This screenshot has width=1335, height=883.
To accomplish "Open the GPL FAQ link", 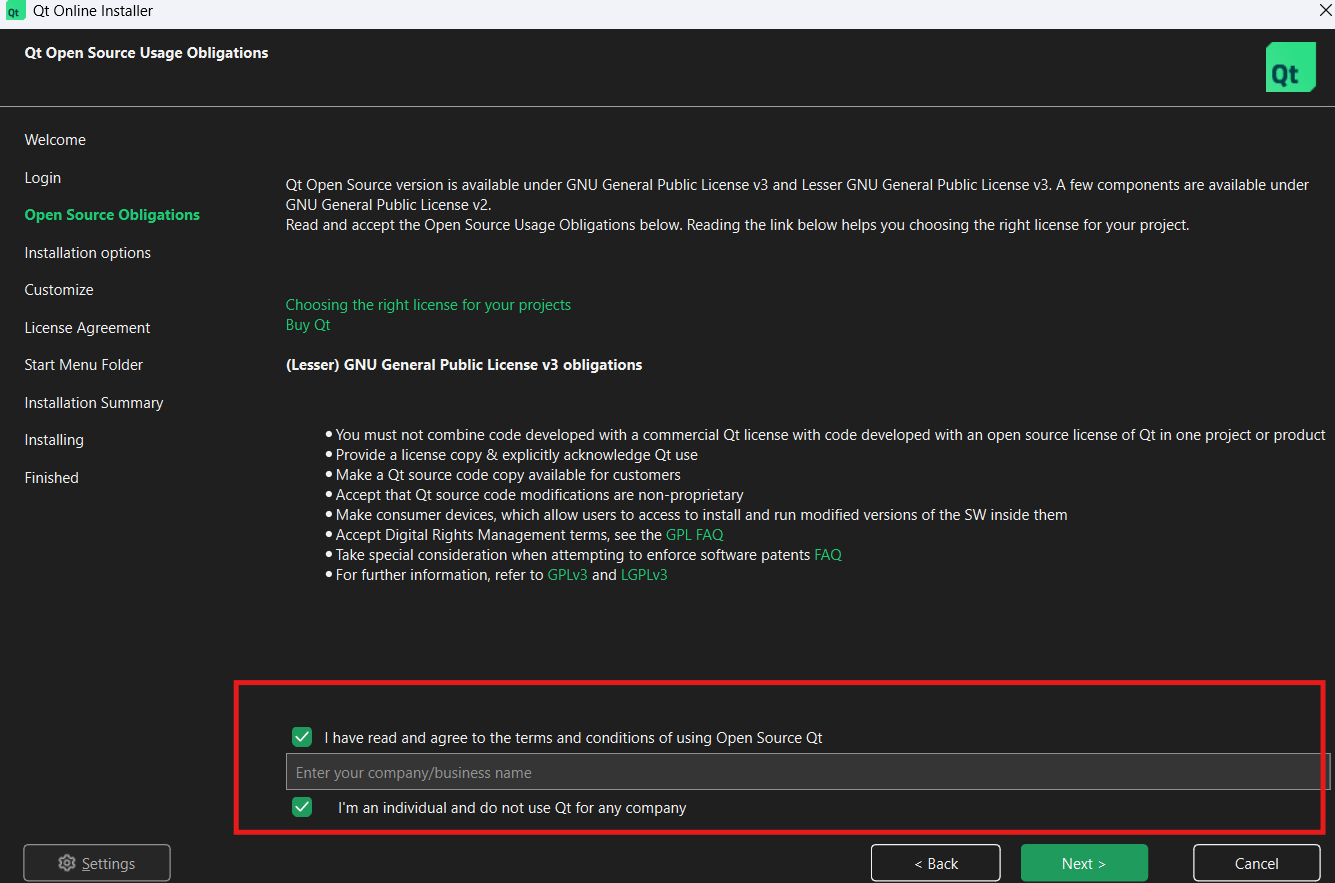I will 695,535.
